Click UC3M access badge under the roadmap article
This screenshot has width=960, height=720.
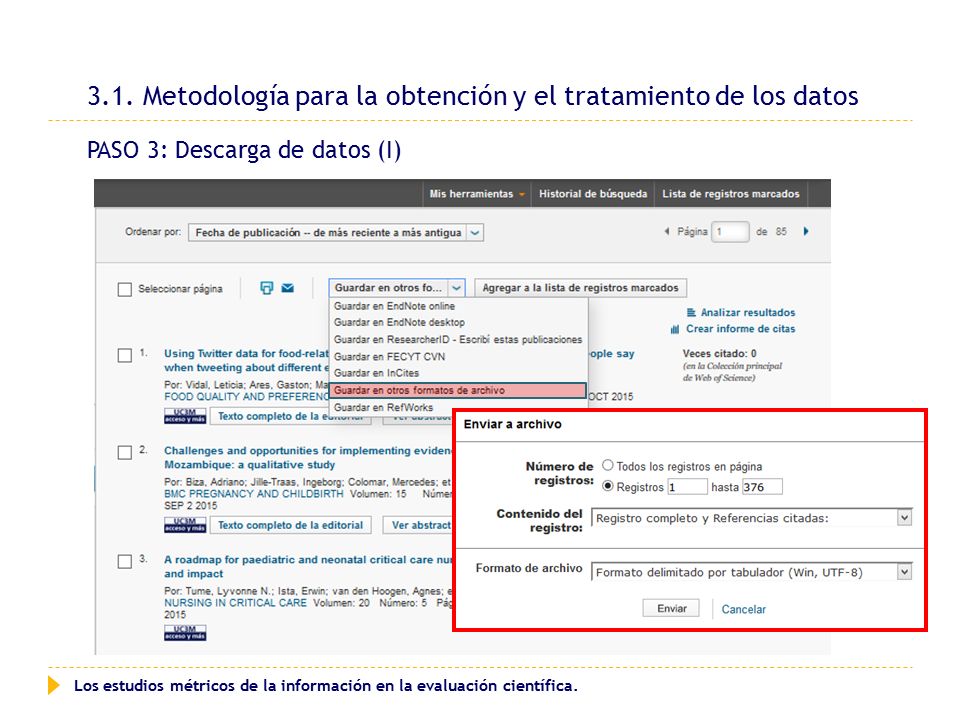pos(185,632)
